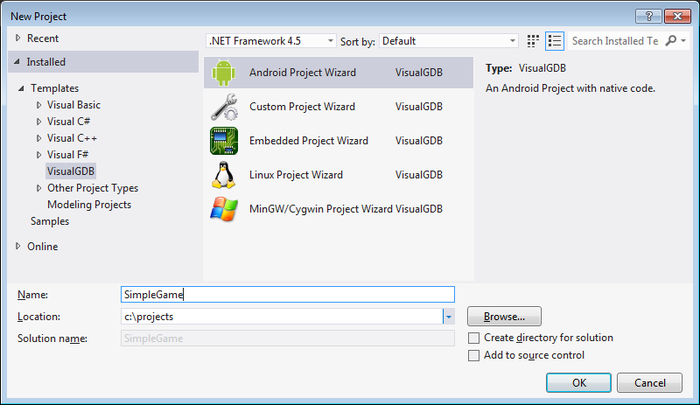Select Visual C++ template category

(x=72, y=138)
